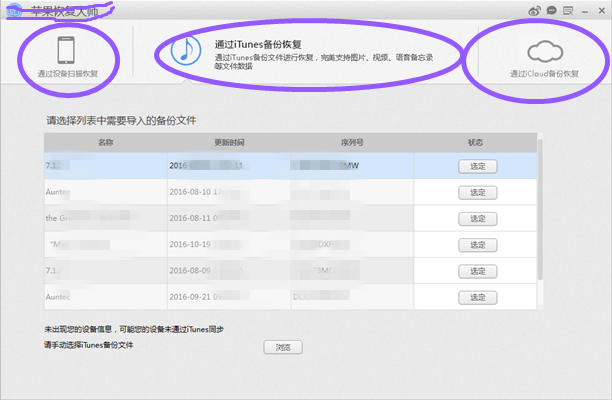
Task: Click 选定 for 2016-08-11 backup row
Action: 477,219
